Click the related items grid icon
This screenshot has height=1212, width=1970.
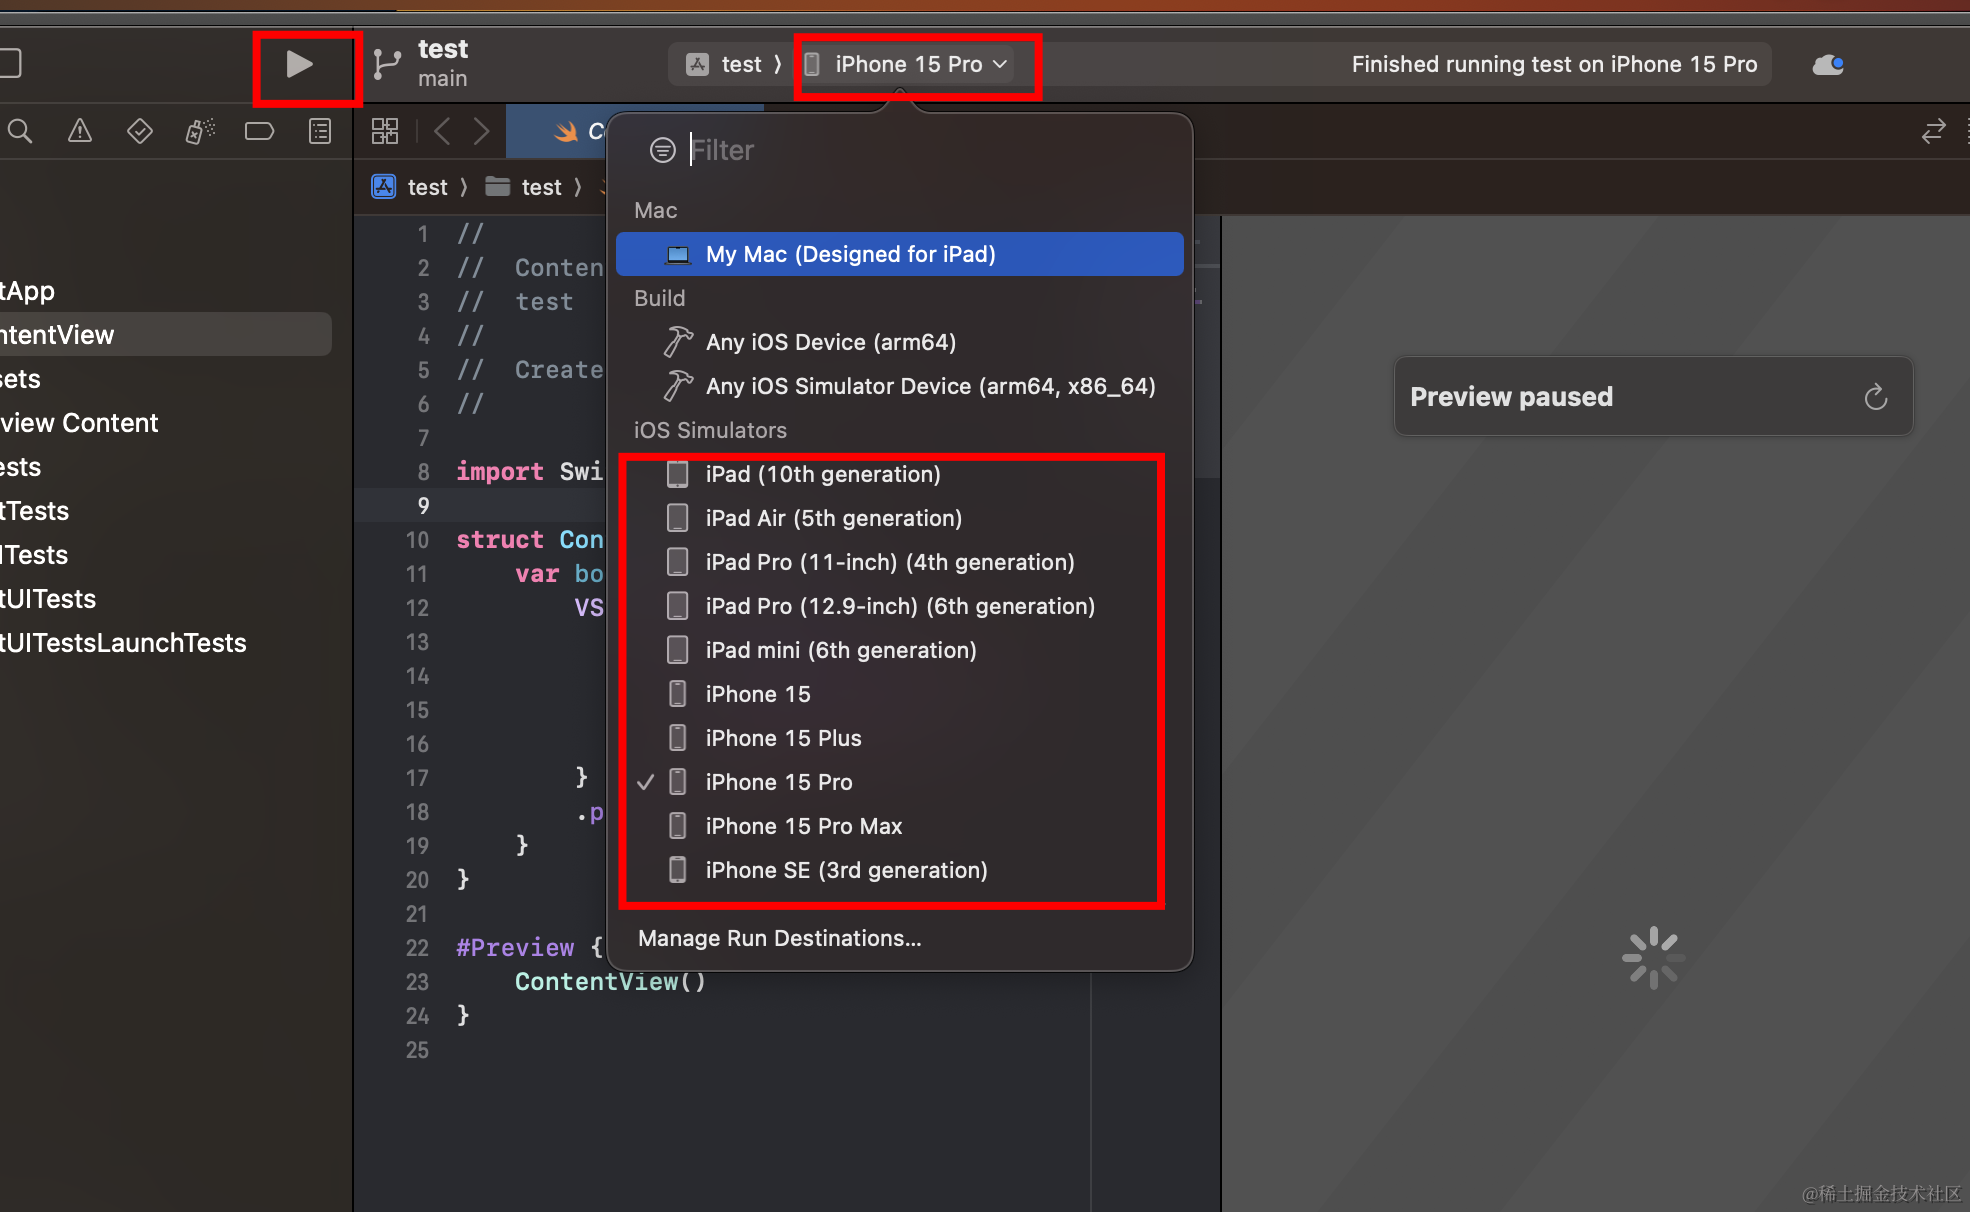[385, 131]
